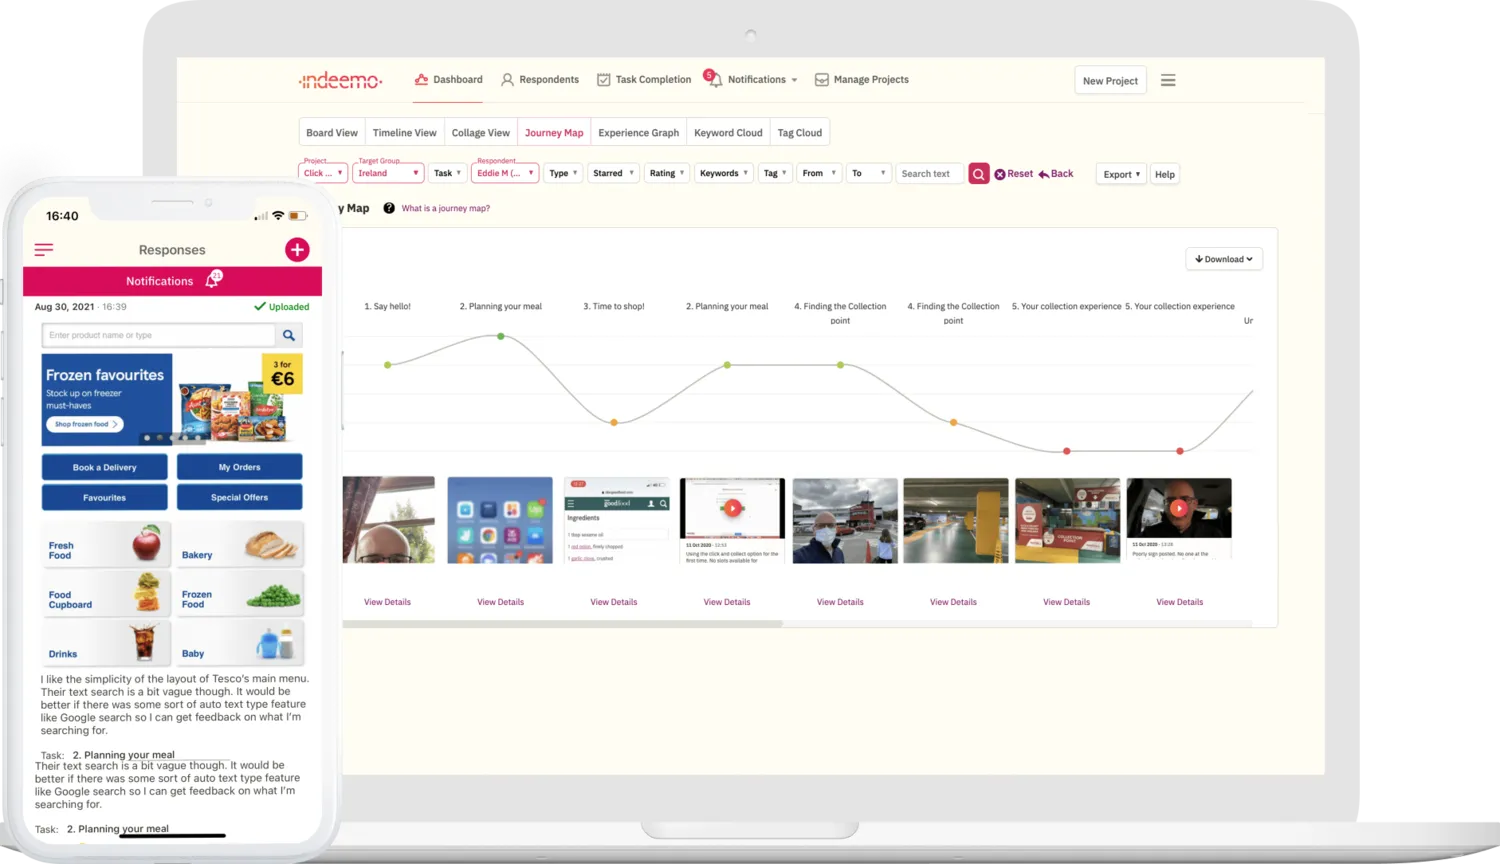Tap the battery icon in the phone status bar
This screenshot has width=1500, height=864.
pos(297,216)
